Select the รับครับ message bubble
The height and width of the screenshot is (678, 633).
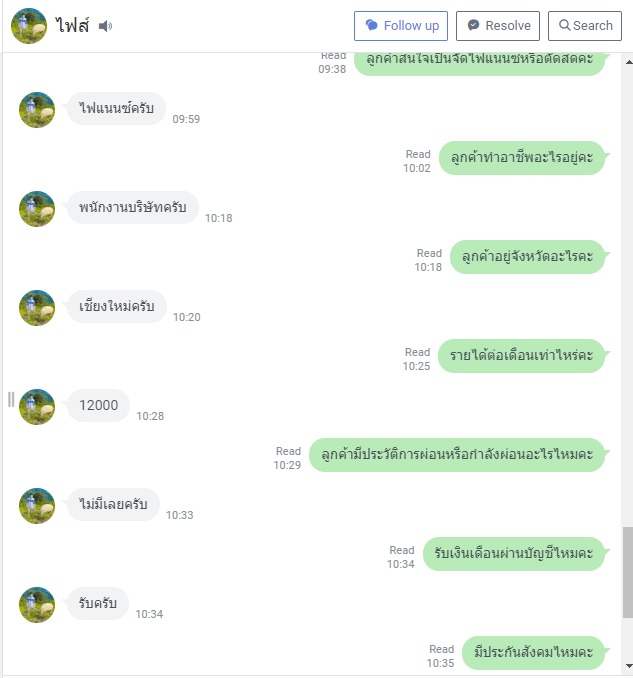98,603
